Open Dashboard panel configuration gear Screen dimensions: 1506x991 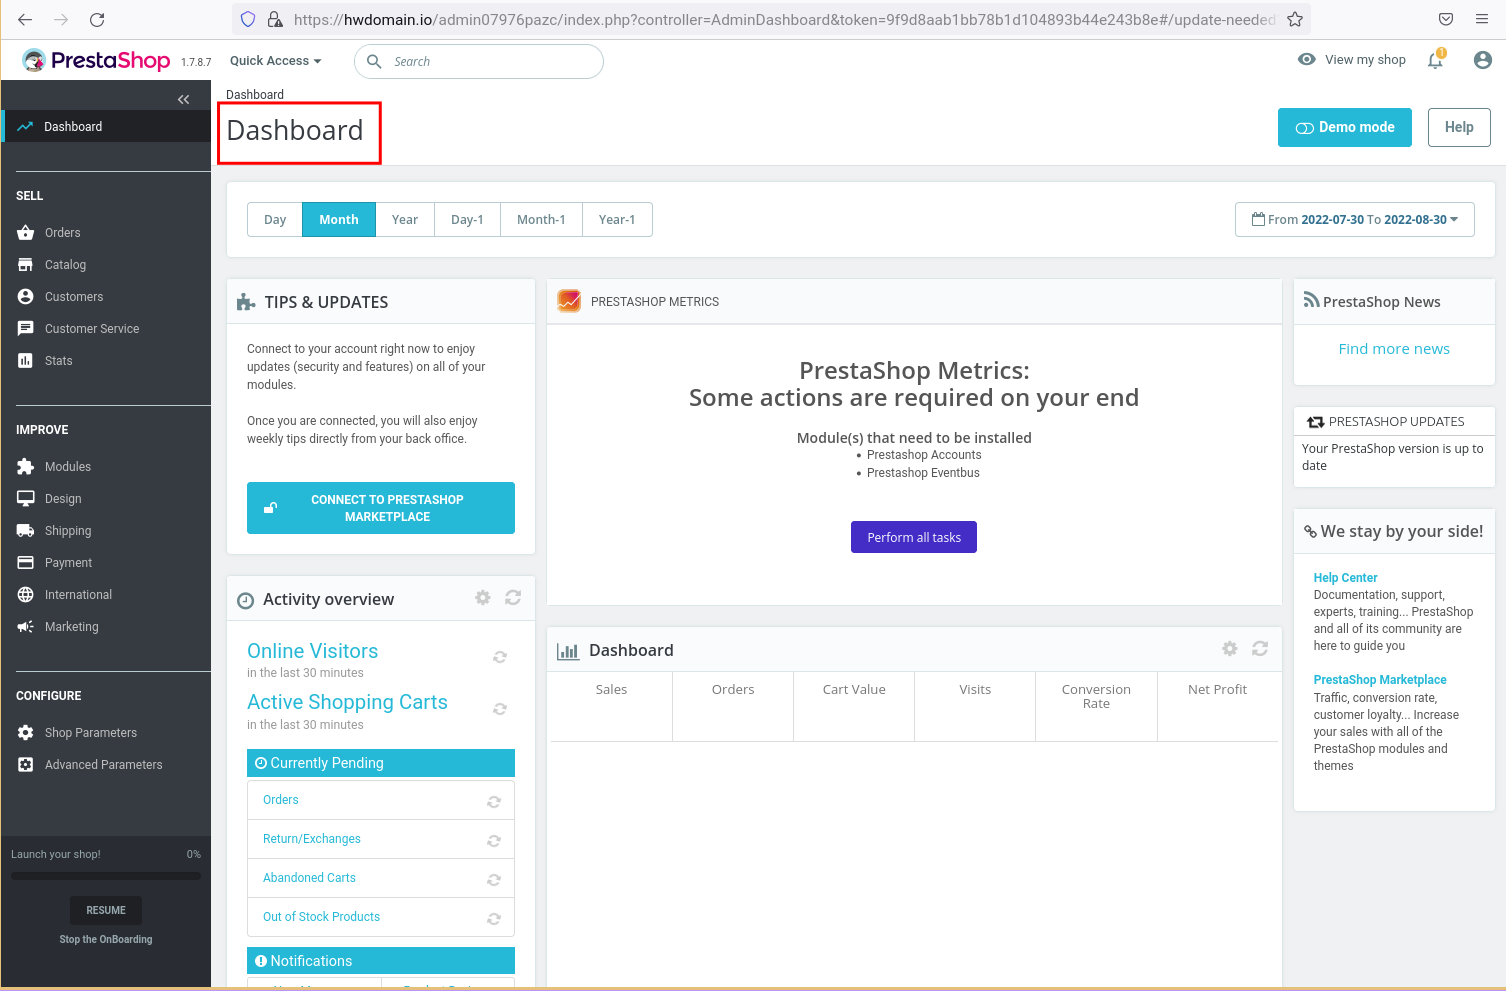coord(1230,648)
